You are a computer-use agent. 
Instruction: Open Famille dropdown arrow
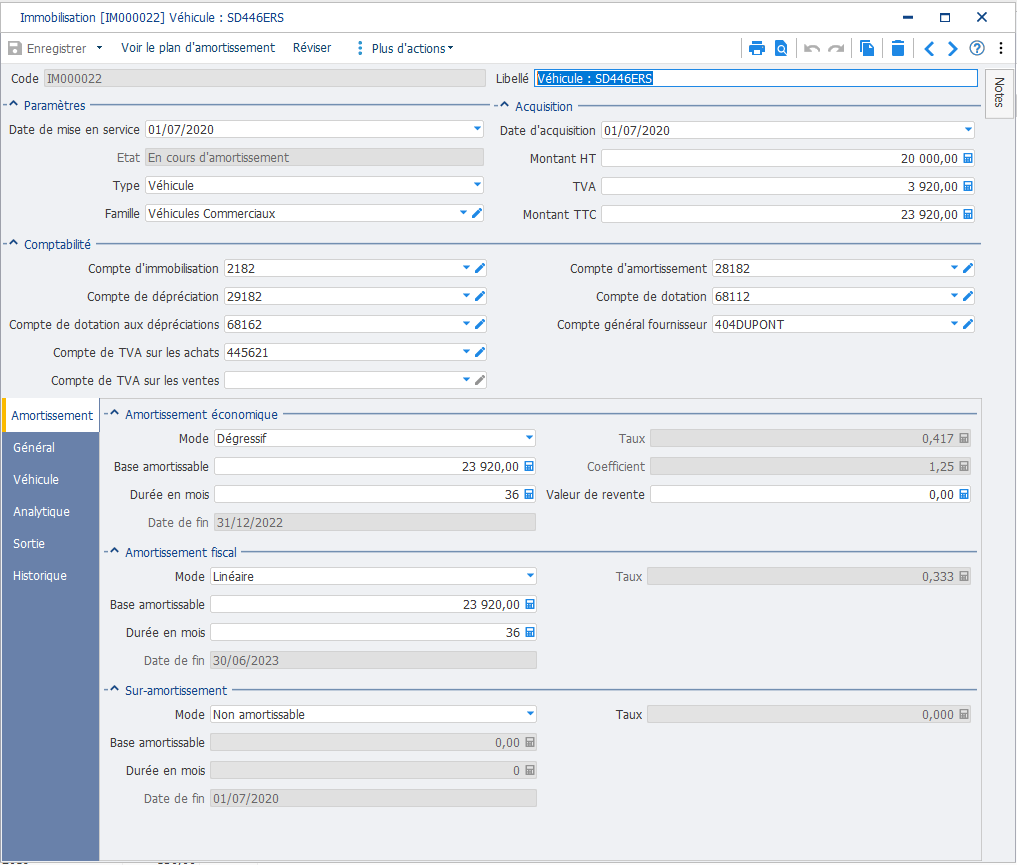pyautogui.click(x=463, y=213)
